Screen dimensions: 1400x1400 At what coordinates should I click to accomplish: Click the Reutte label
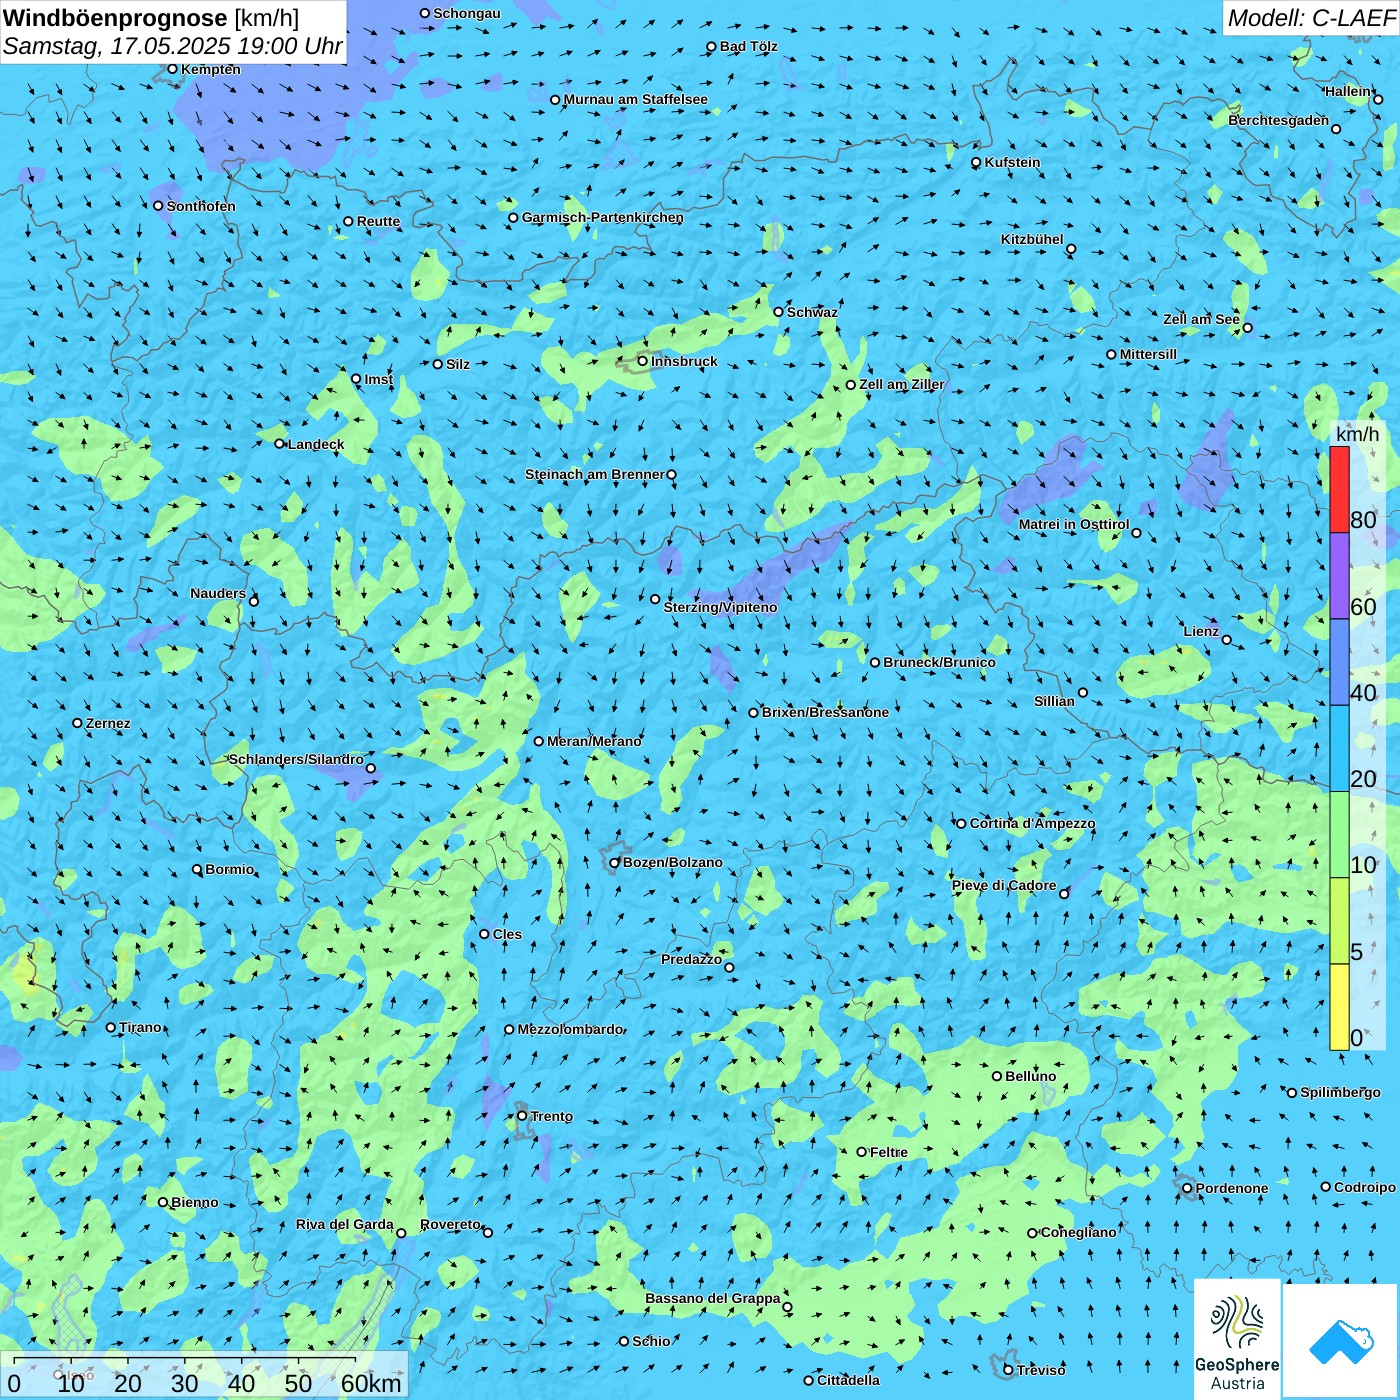[378, 221]
